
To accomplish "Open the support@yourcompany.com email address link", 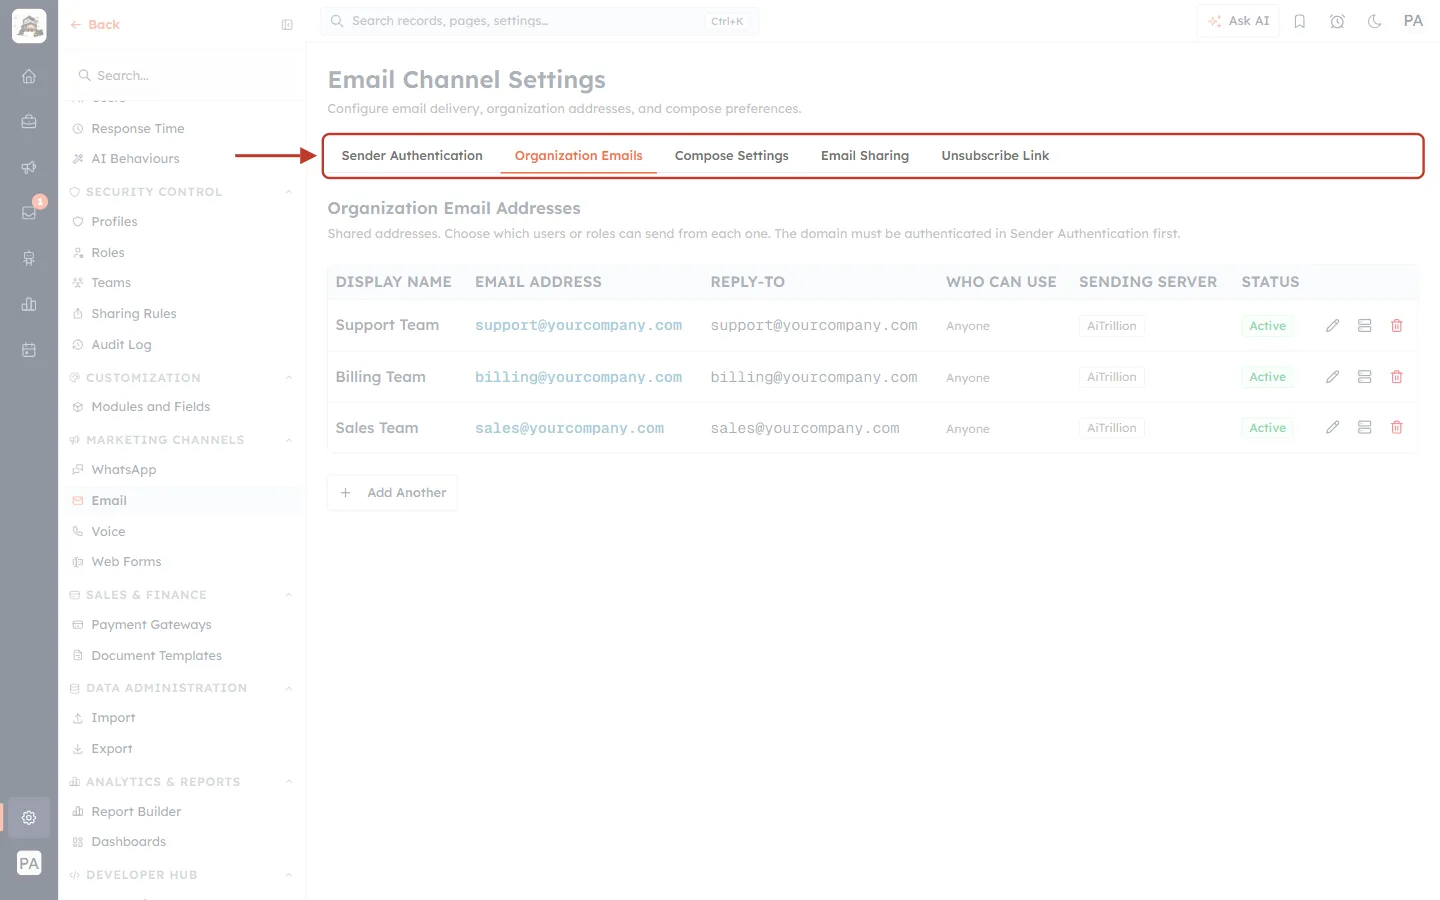I will 578,326.
